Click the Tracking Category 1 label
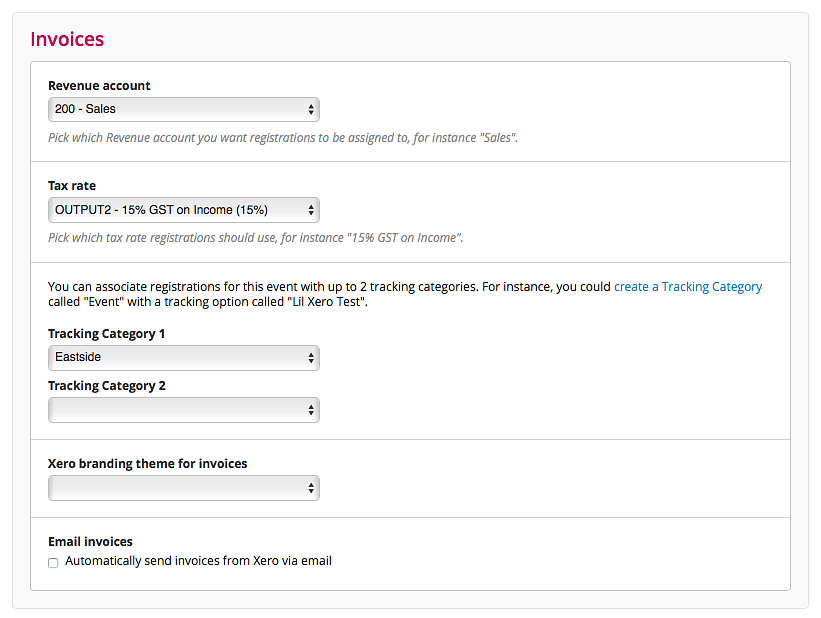Viewport: 821px width, 618px height. tap(106, 334)
